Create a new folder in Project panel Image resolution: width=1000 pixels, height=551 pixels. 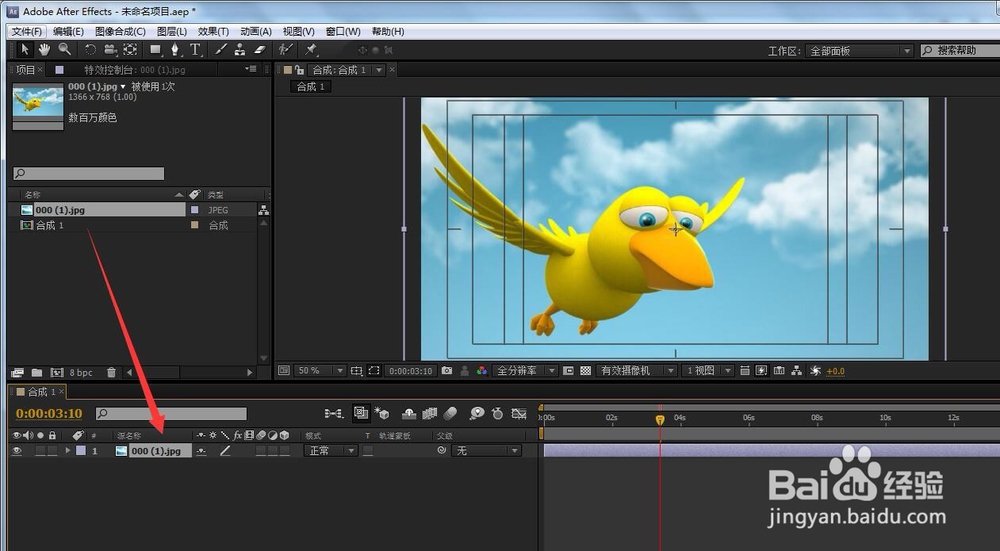tap(37, 372)
